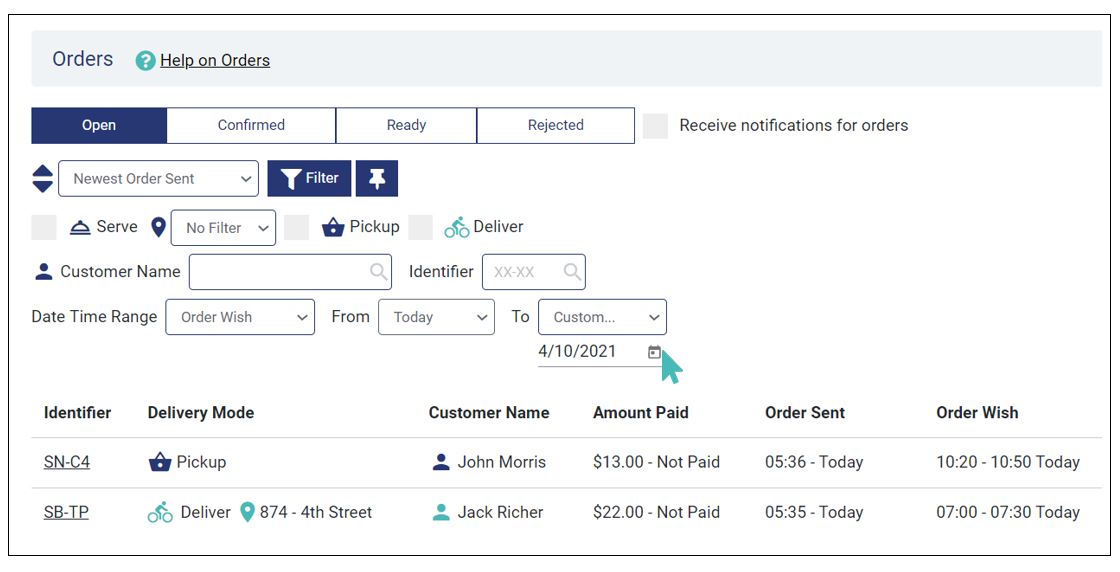Click the Identifier search magnifier icon

click(572, 272)
